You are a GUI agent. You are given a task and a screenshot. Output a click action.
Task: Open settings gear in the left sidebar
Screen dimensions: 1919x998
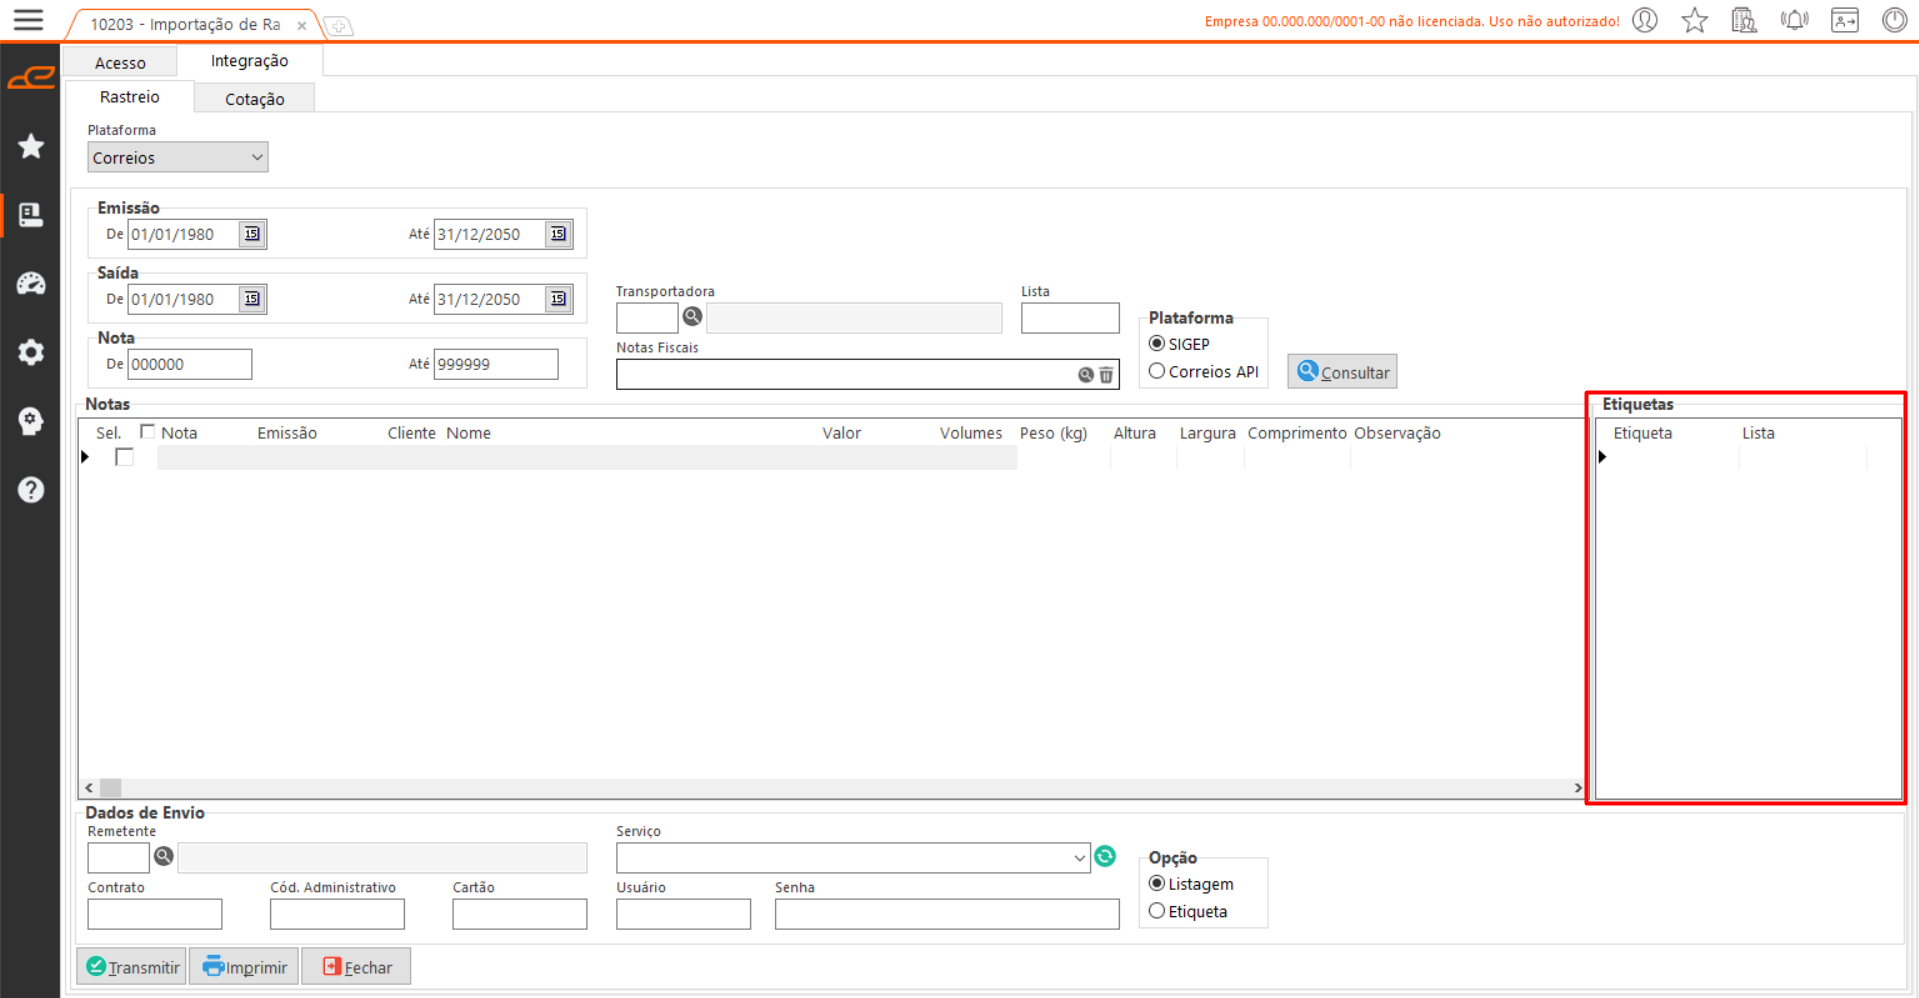[31, 352]
